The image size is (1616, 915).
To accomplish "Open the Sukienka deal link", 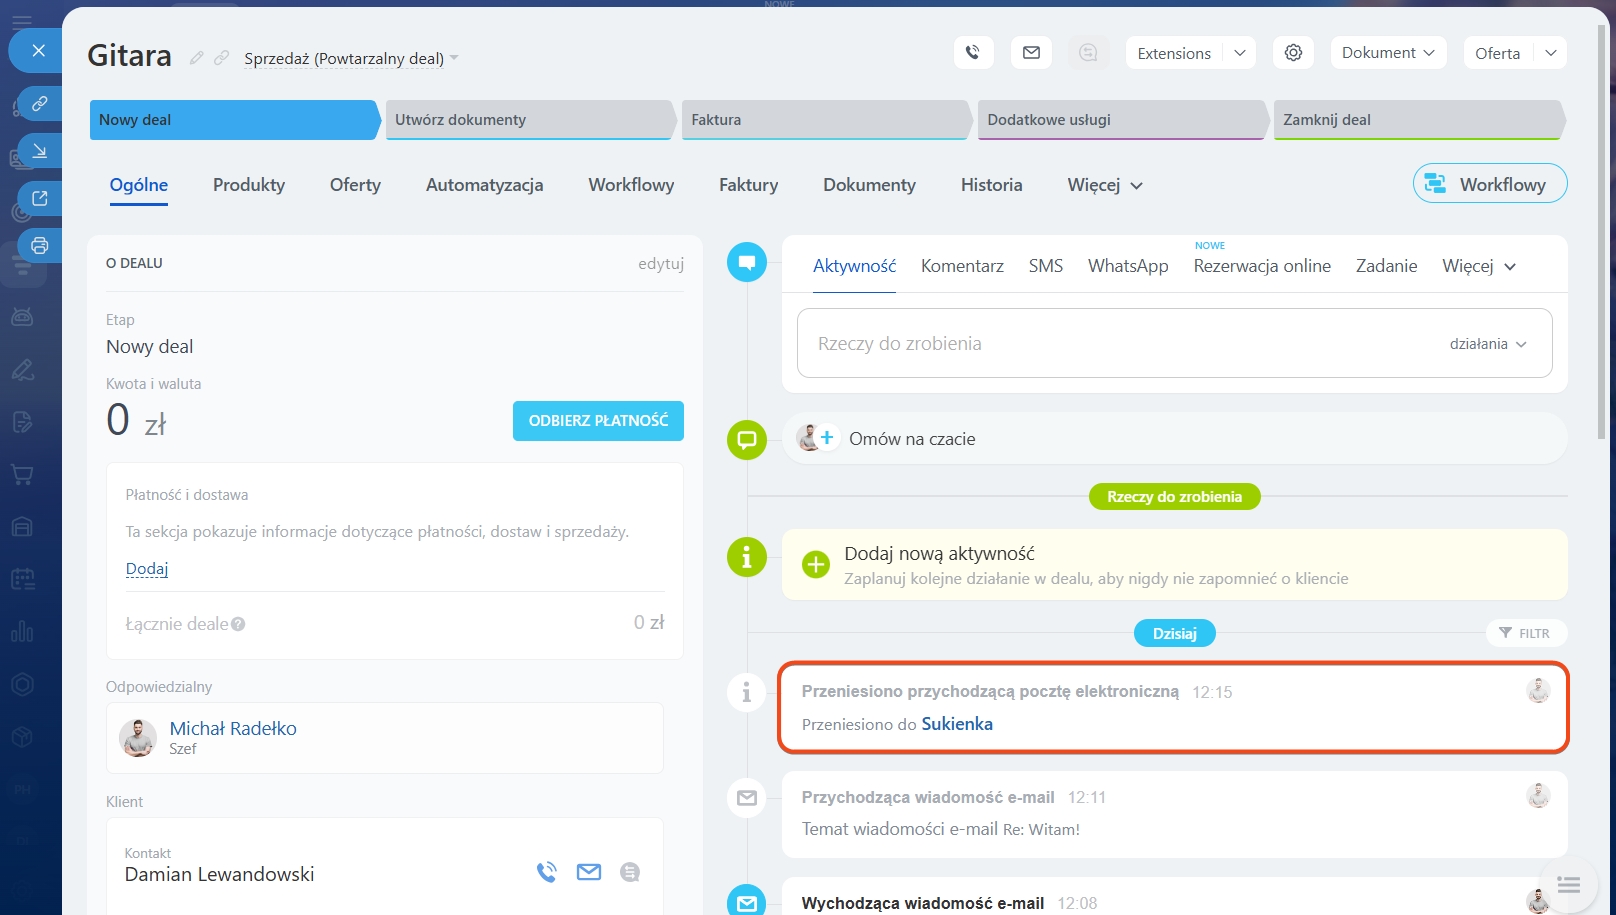I will (x=957, y=724).
